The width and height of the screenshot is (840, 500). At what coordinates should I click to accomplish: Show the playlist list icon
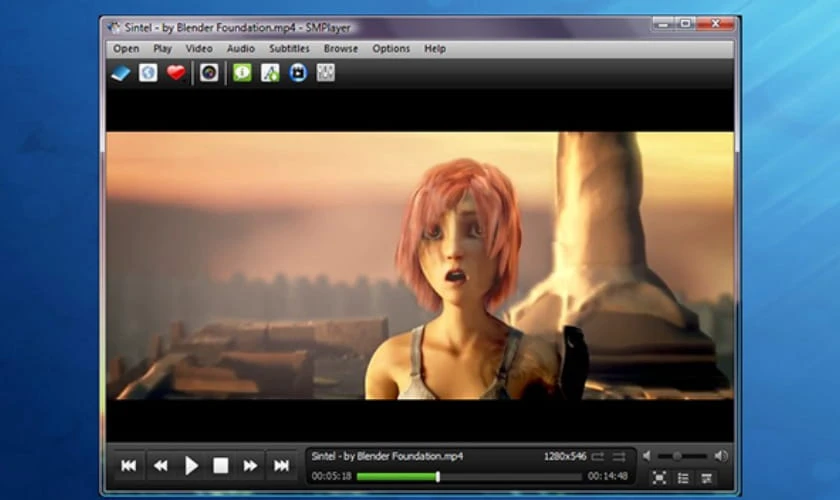683,477
